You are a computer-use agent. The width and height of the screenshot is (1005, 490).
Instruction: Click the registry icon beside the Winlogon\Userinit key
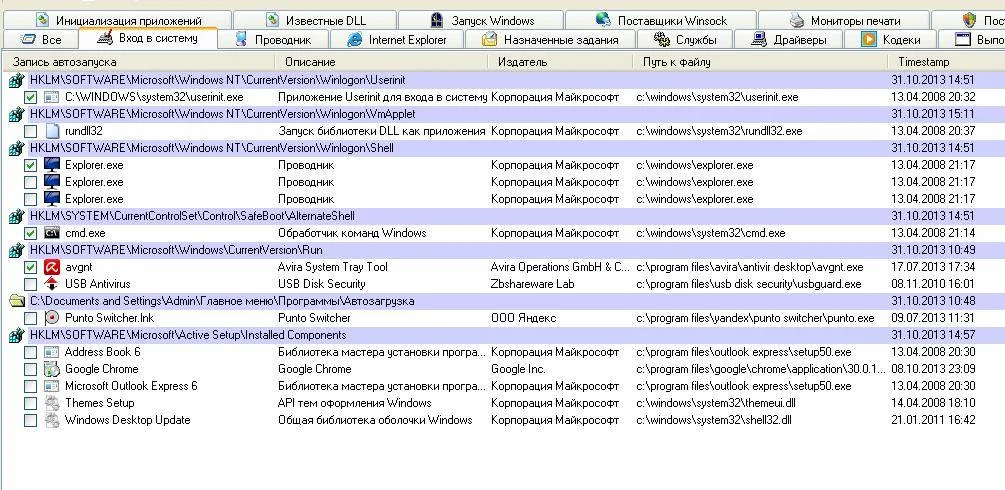coord(16,81)
